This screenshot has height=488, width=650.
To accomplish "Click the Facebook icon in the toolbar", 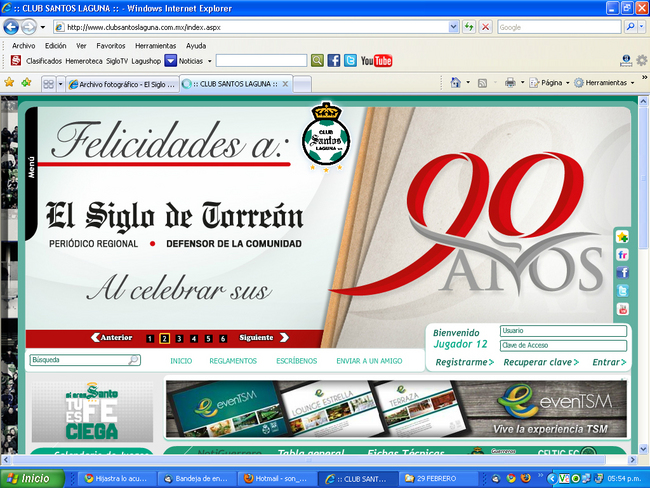I will click(334, 61).
